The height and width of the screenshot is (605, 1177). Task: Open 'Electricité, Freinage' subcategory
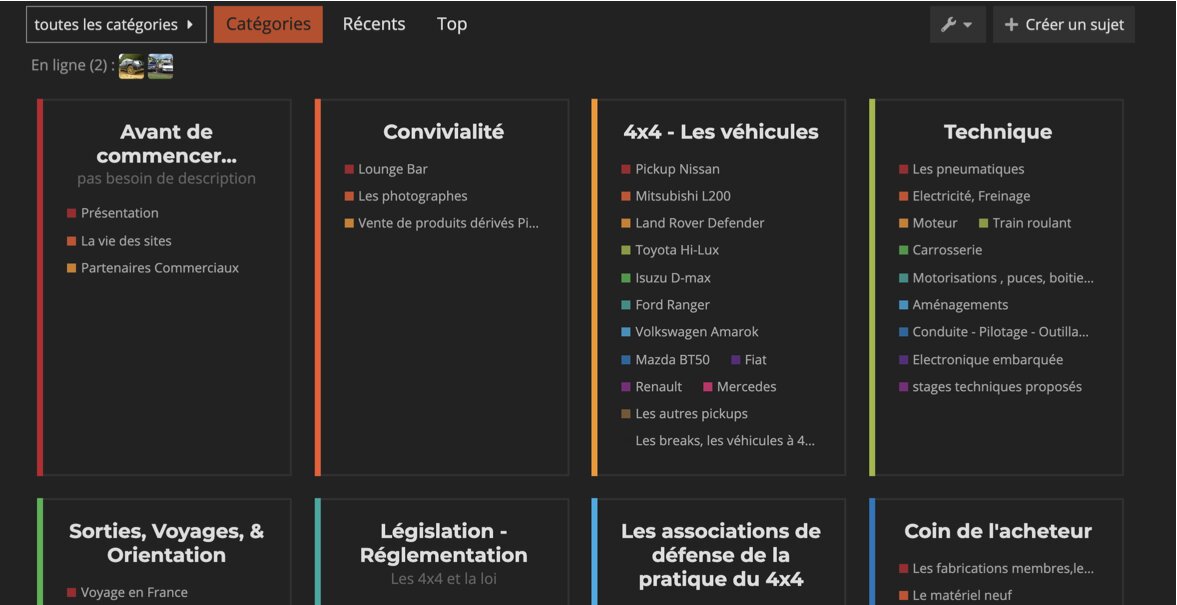[x=965, y=197]
